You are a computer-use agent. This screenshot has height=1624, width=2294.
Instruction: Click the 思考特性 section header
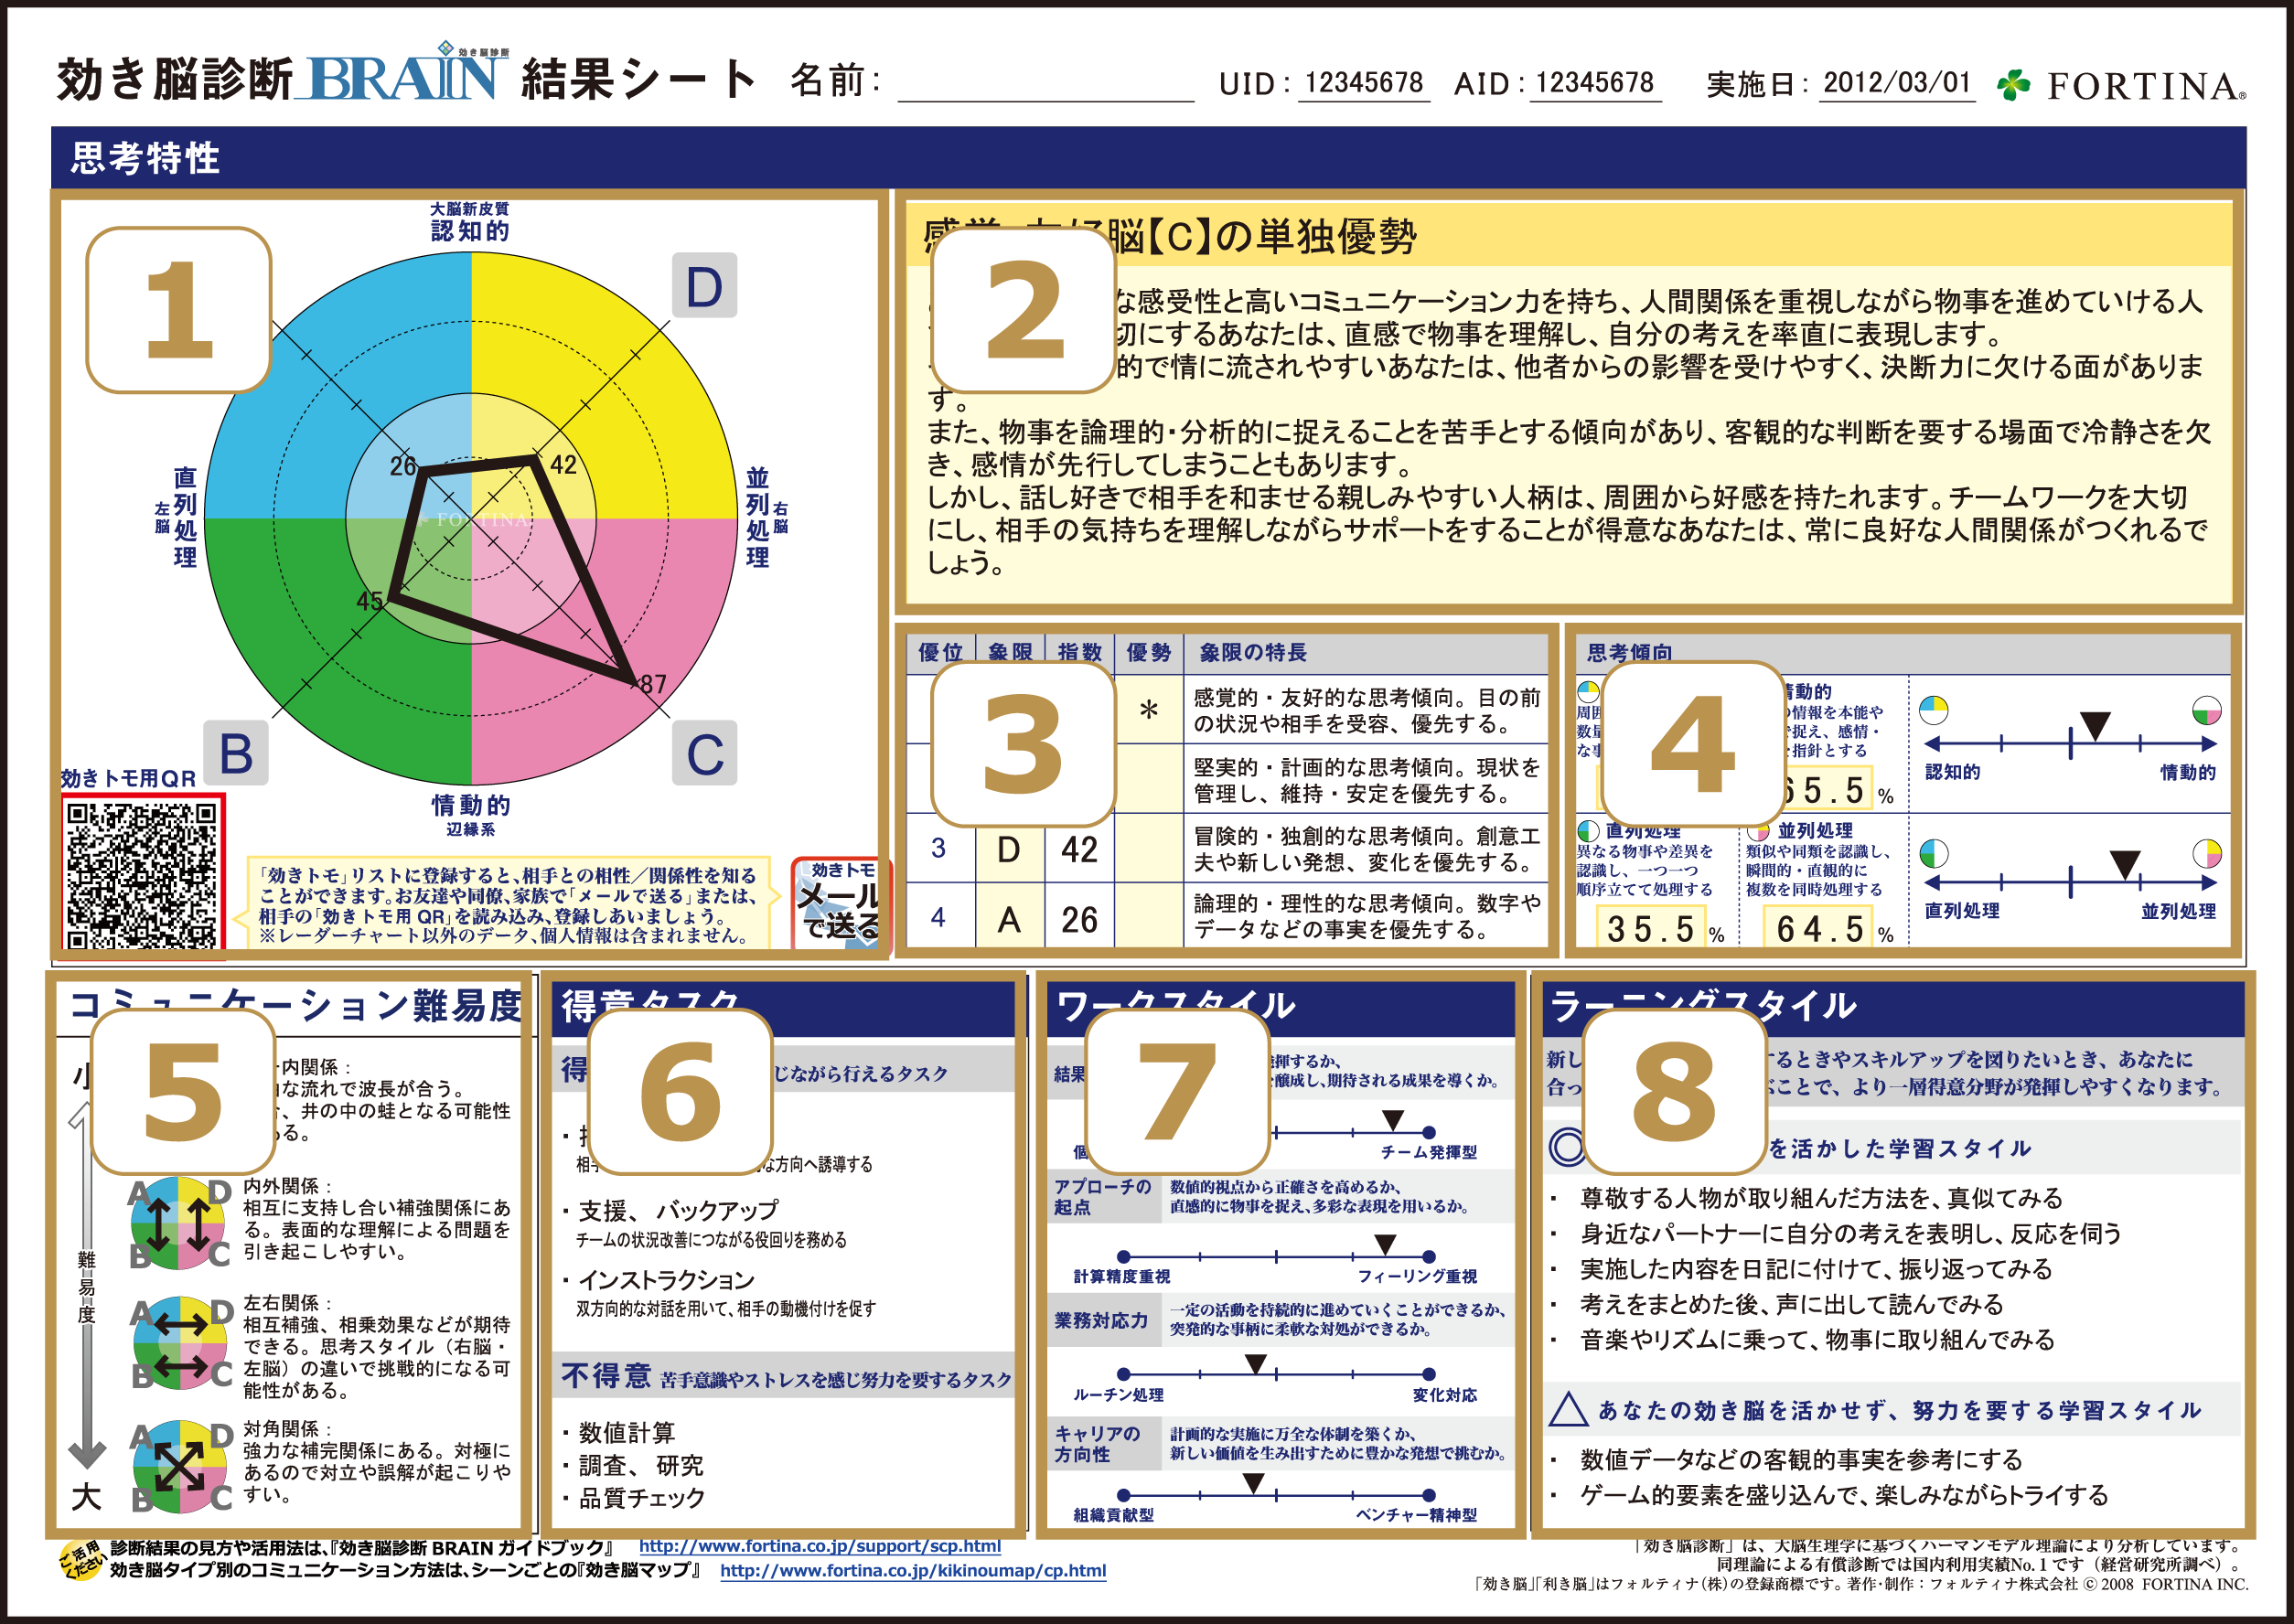(1148, 157)
